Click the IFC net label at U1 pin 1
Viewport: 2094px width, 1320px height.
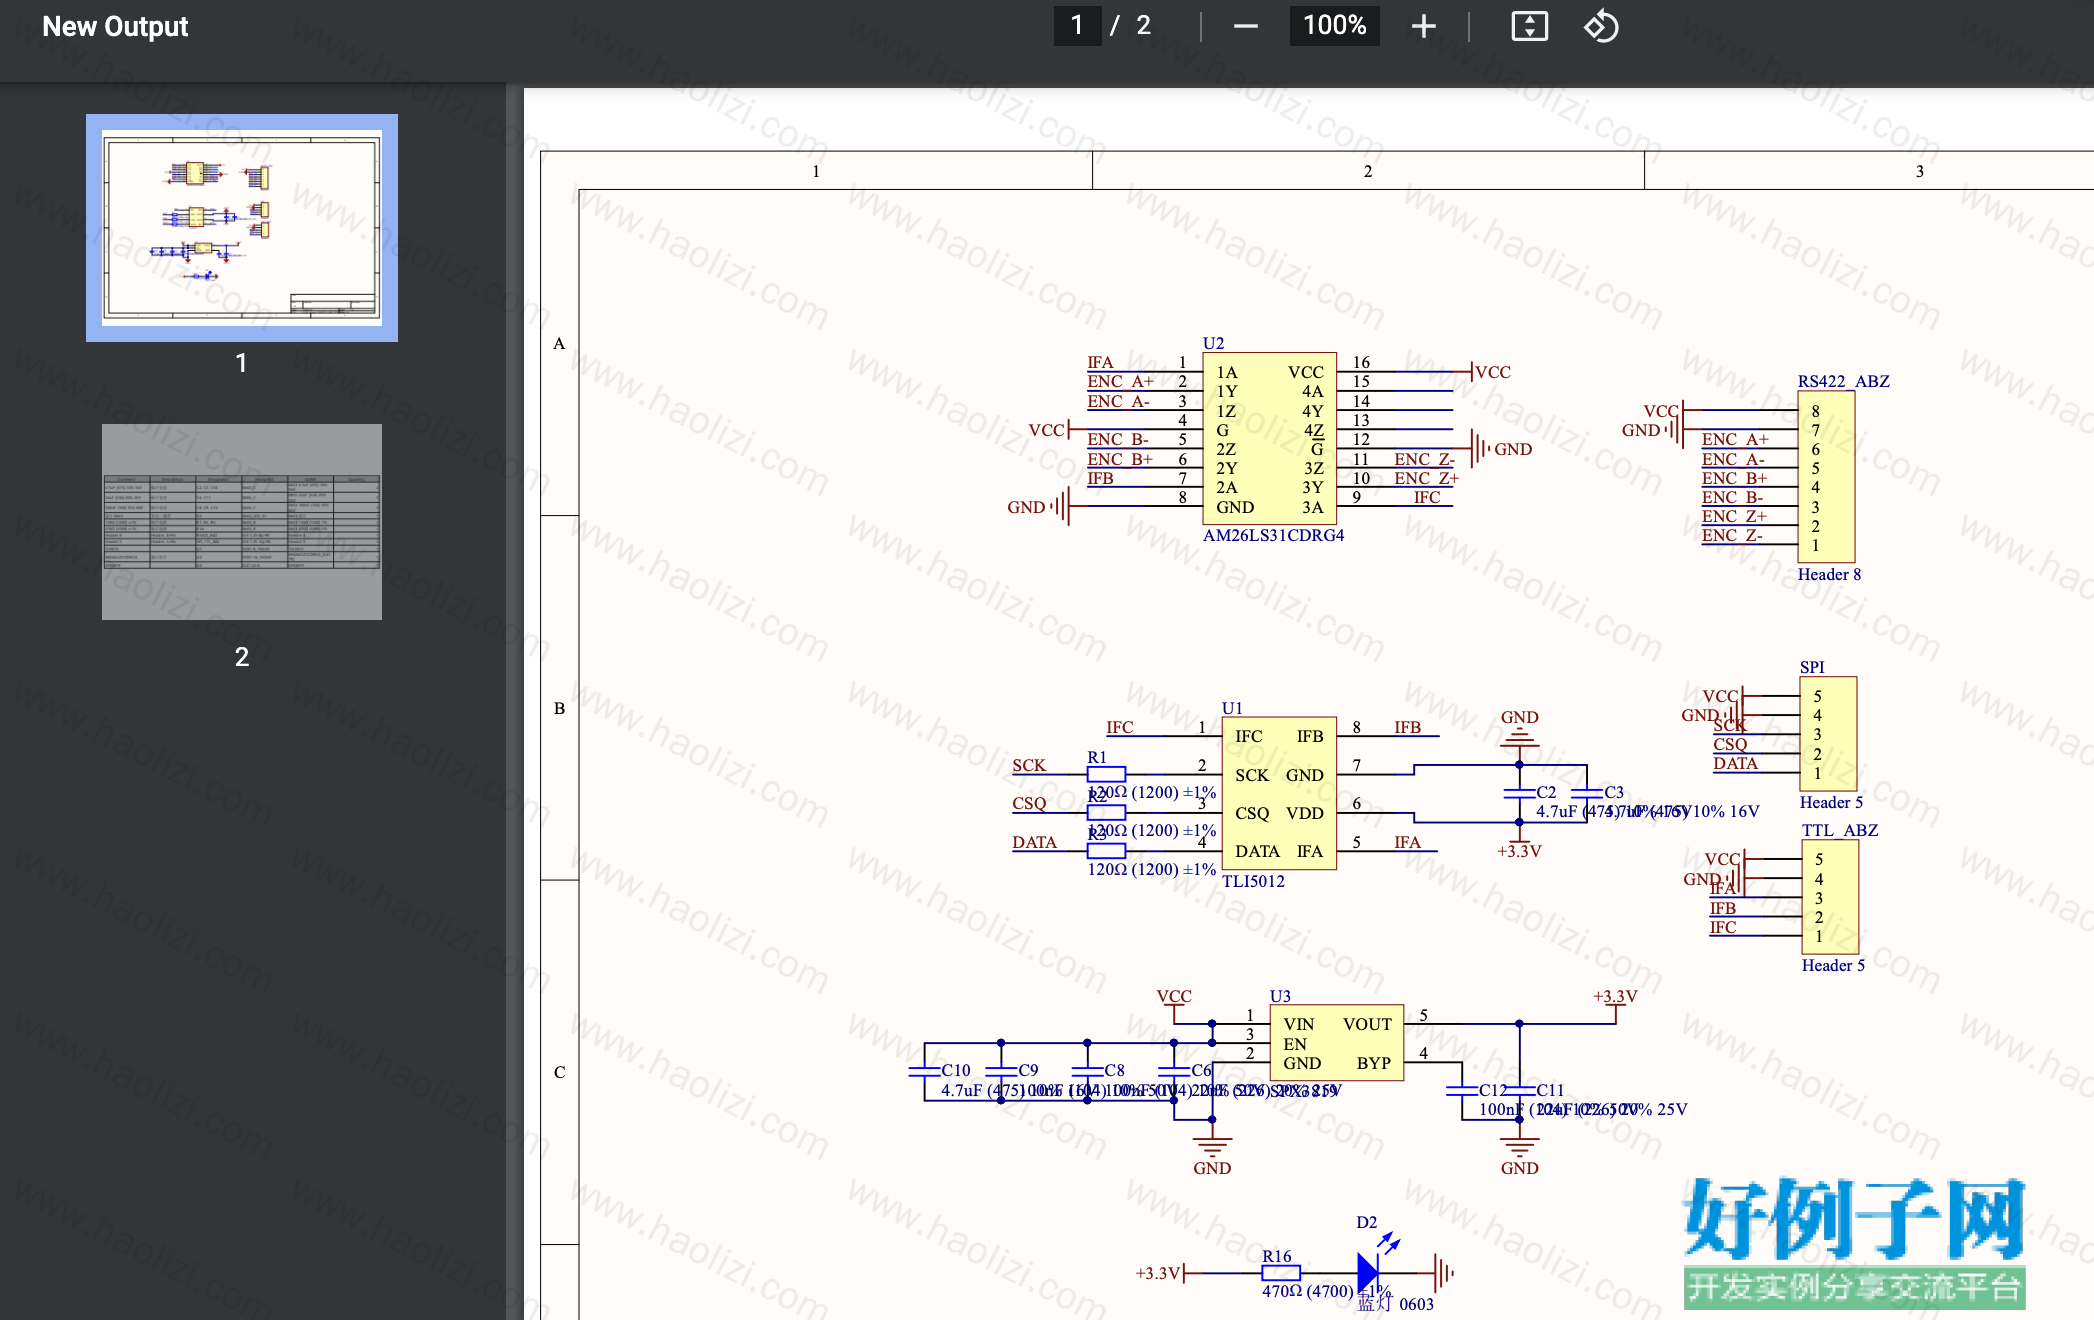tap(1120, 727)
